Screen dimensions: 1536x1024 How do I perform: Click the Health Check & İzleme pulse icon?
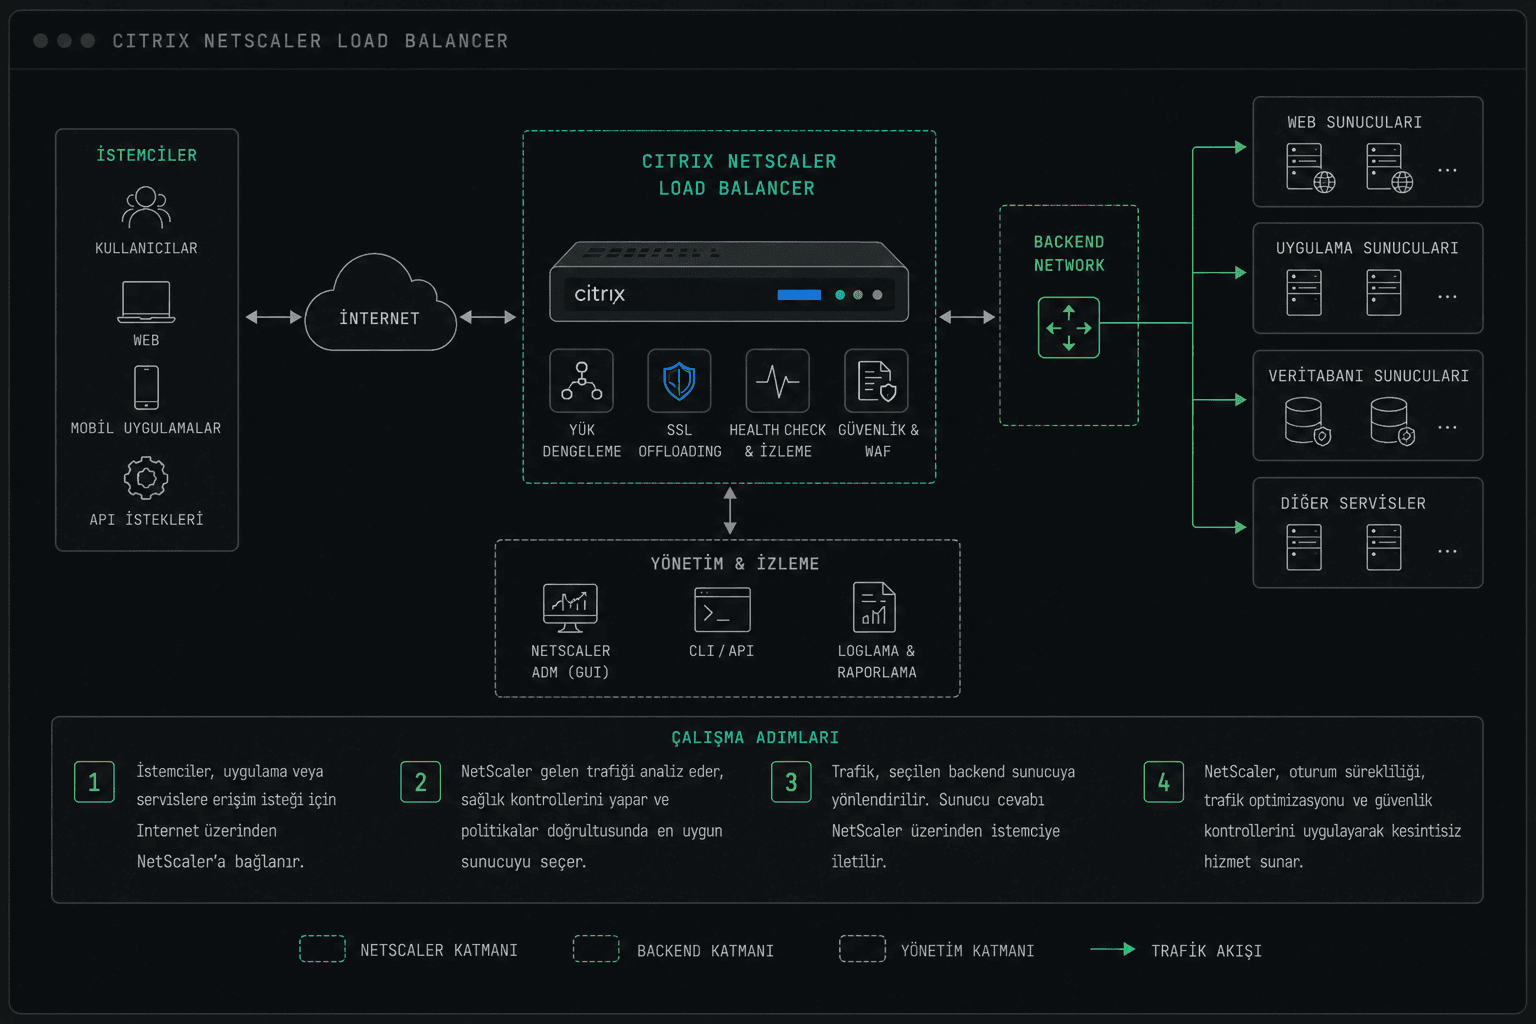[777, 381]
